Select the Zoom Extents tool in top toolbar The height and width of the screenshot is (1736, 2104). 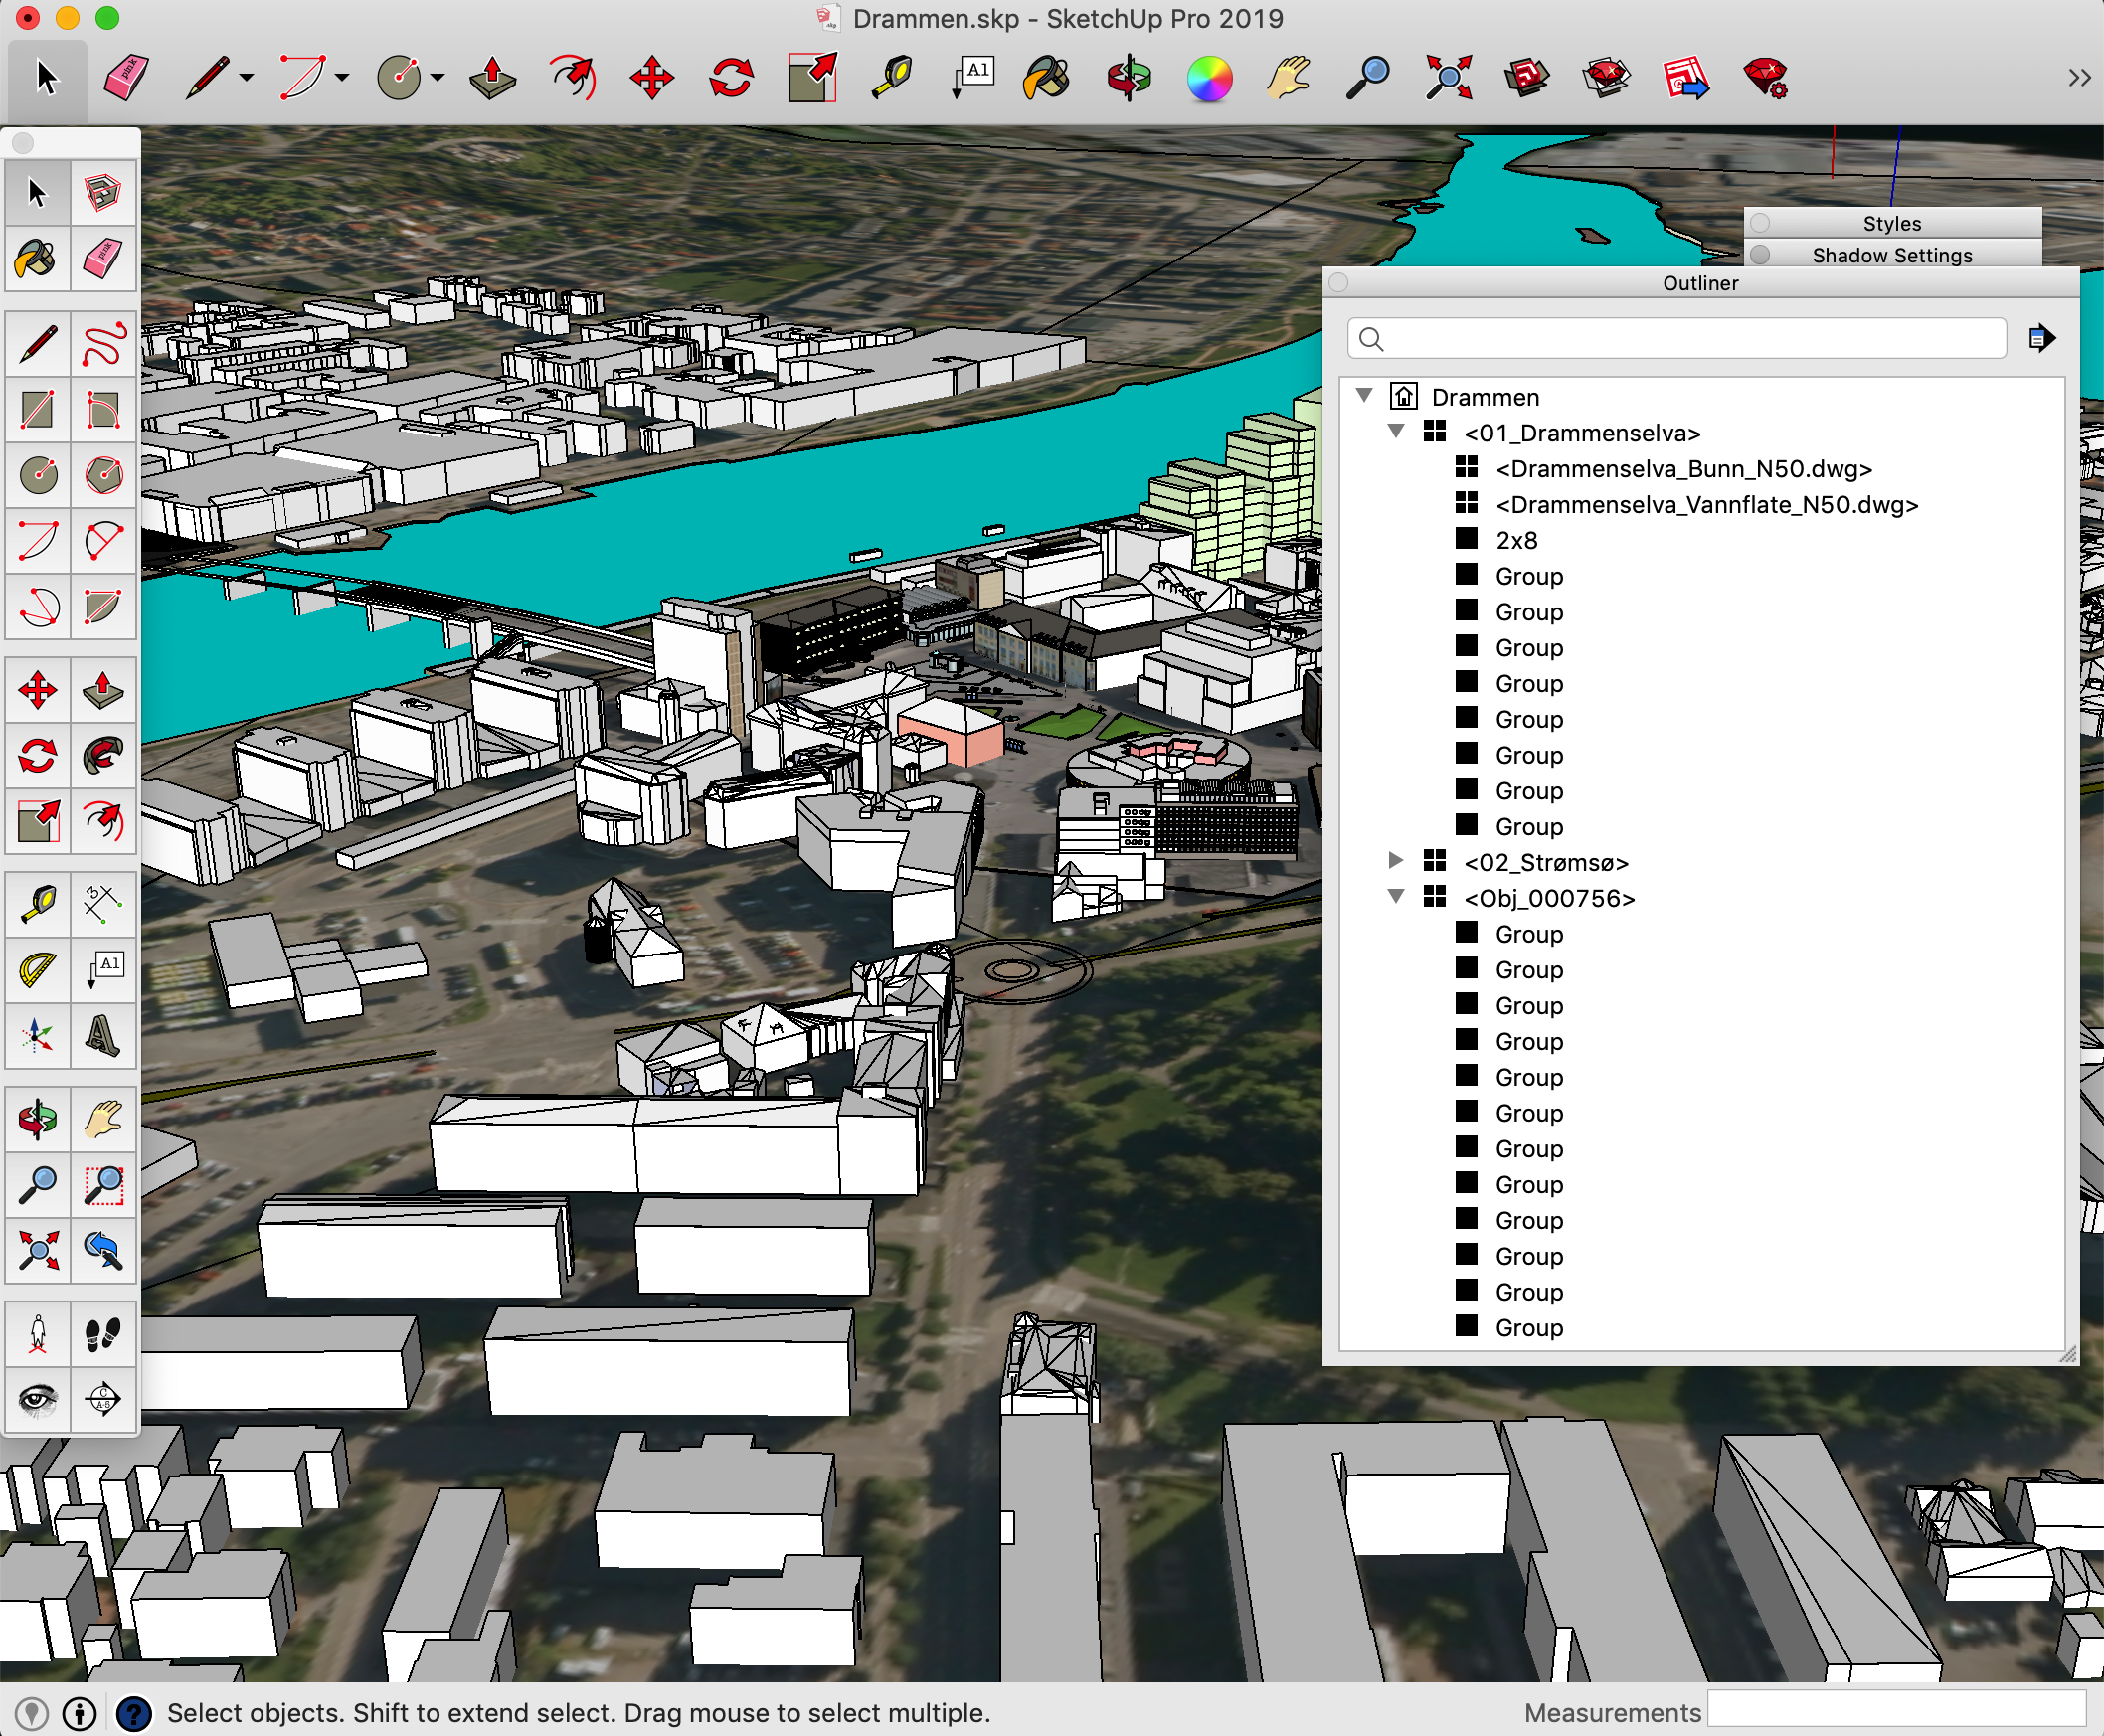point(1448,78)
